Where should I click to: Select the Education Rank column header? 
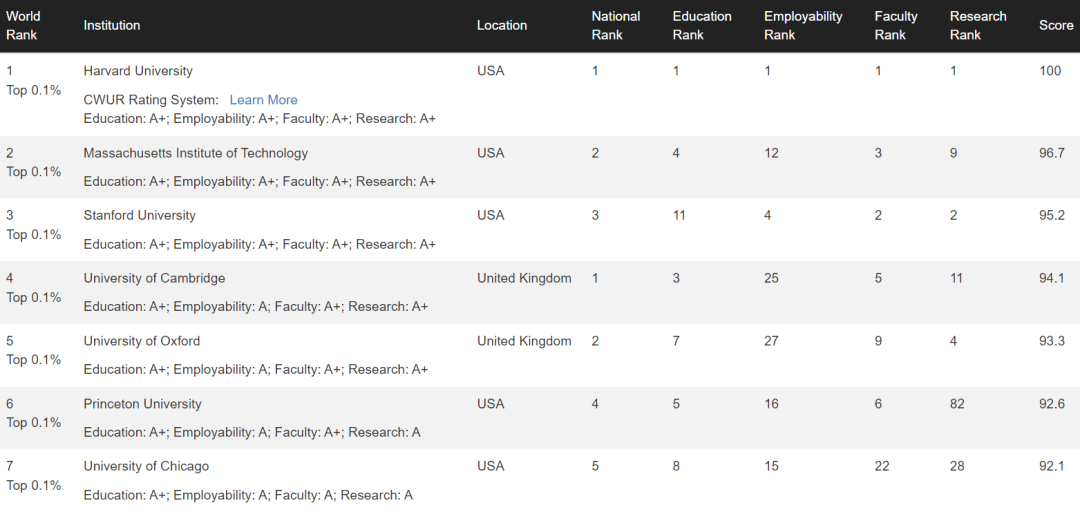coord(702,25)
